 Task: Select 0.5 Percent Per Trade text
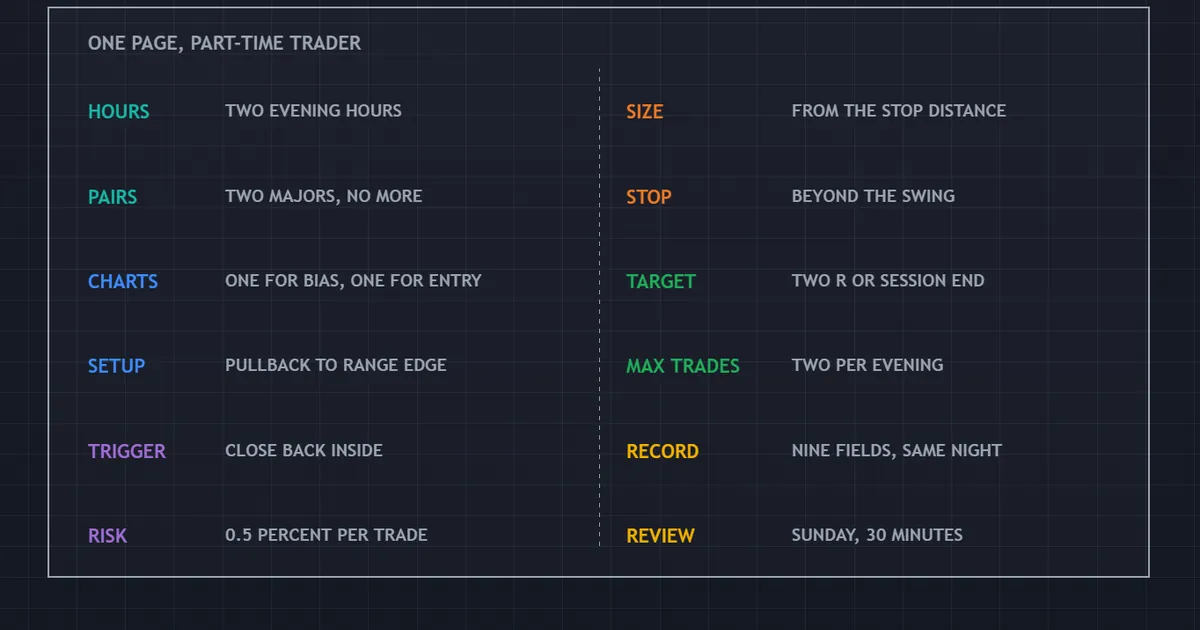point(327,535)
